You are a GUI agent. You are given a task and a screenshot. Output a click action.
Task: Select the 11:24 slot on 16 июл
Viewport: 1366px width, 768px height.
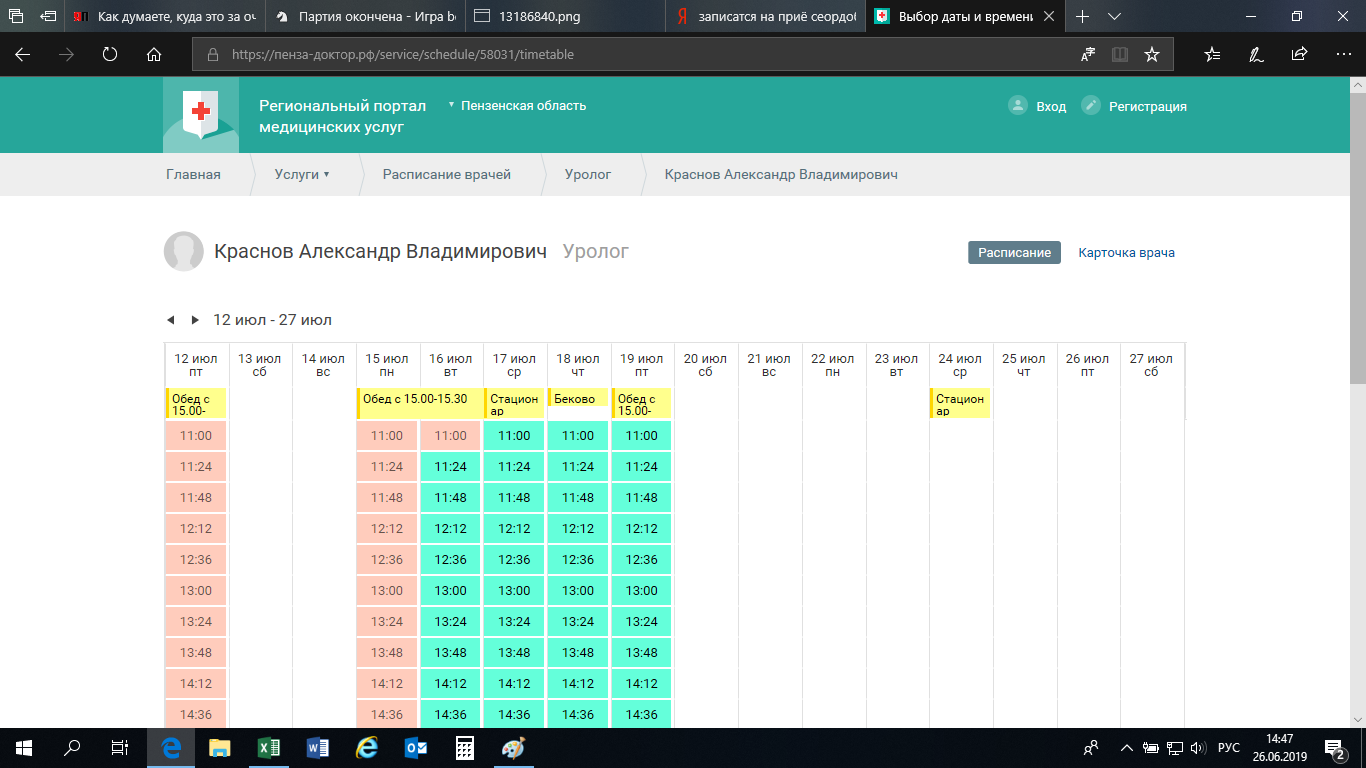pyautogui.click(x=451, y=467)
